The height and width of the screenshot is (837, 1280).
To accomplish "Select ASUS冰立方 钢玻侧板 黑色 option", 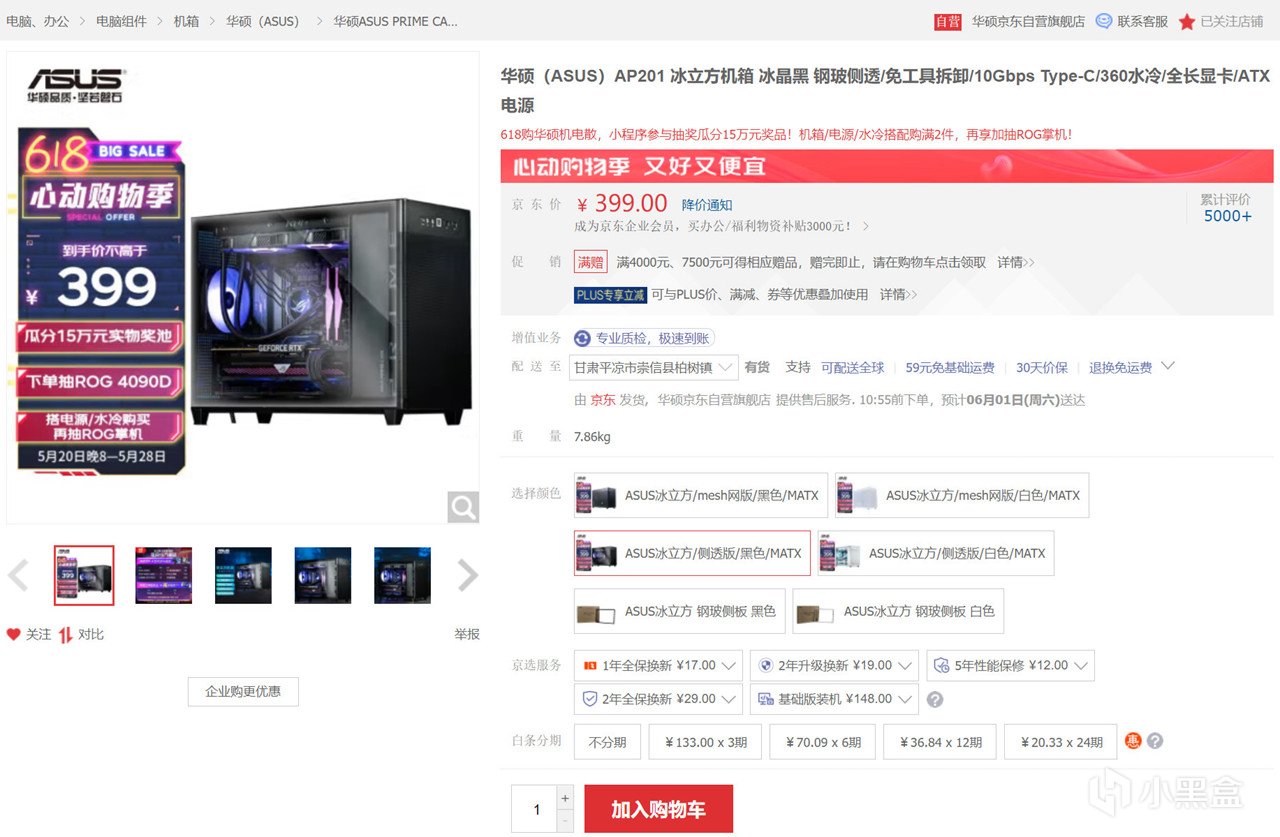I will (679, 611).
